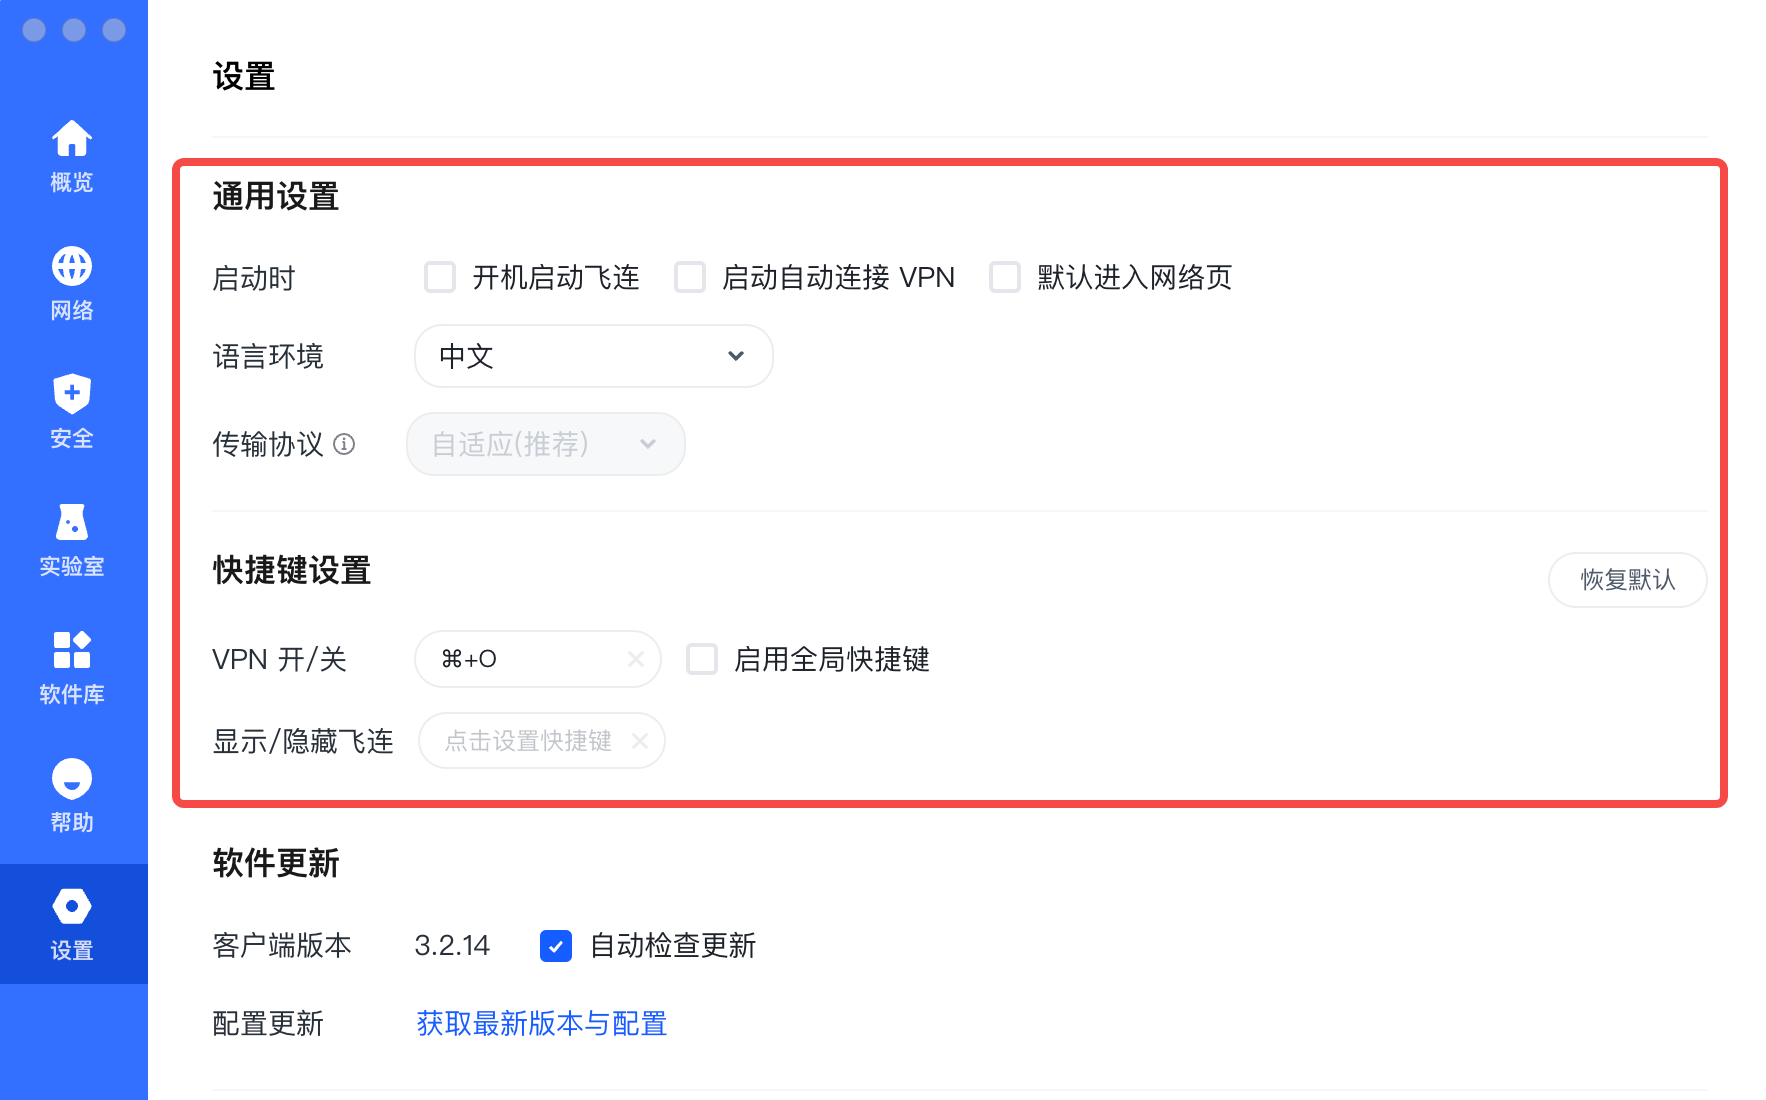This screenshot has width=1766, height=1100.
Task: Enable the 启用全局快捷键 checkbox
Action: coord(702,659)
